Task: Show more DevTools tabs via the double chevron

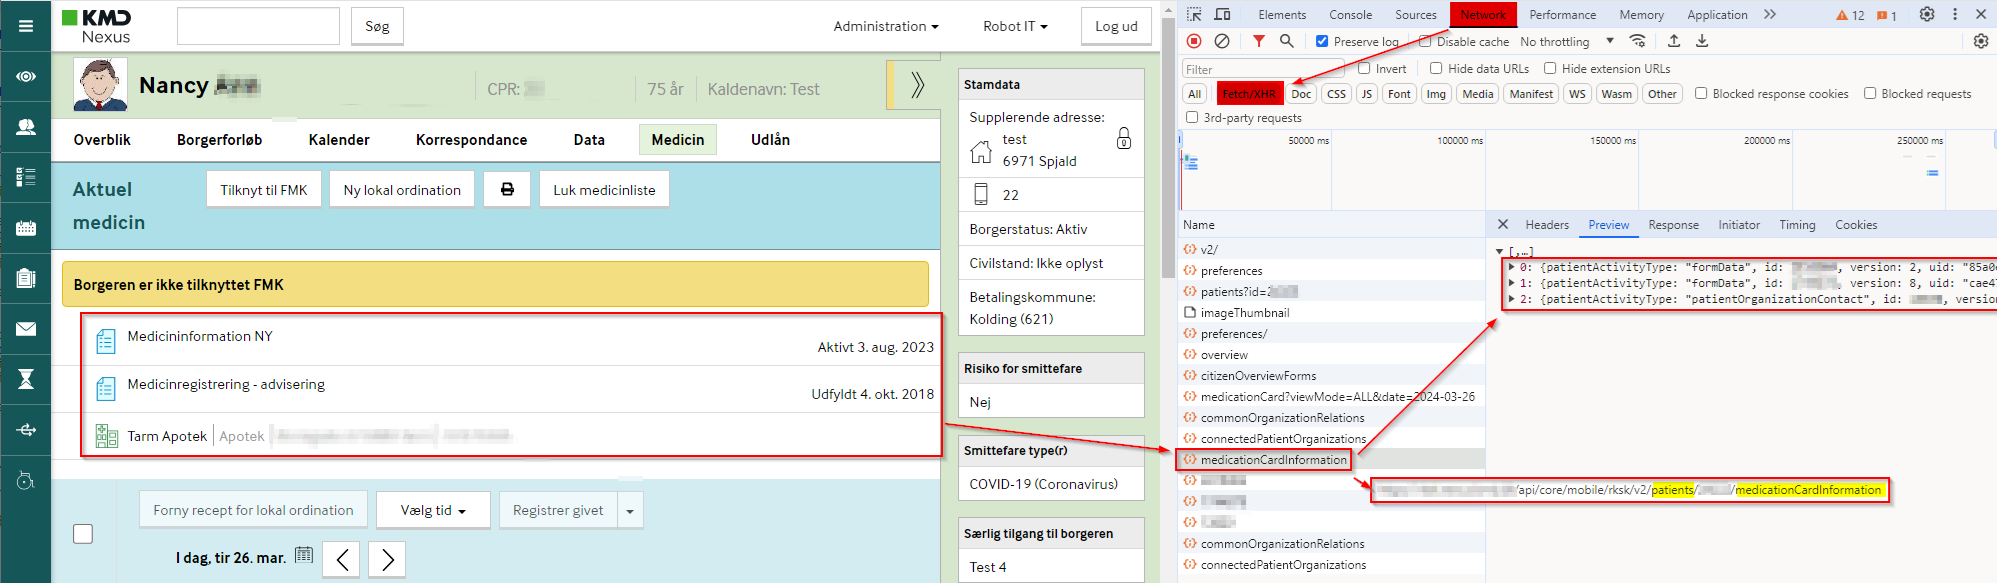Action: 1770,14
